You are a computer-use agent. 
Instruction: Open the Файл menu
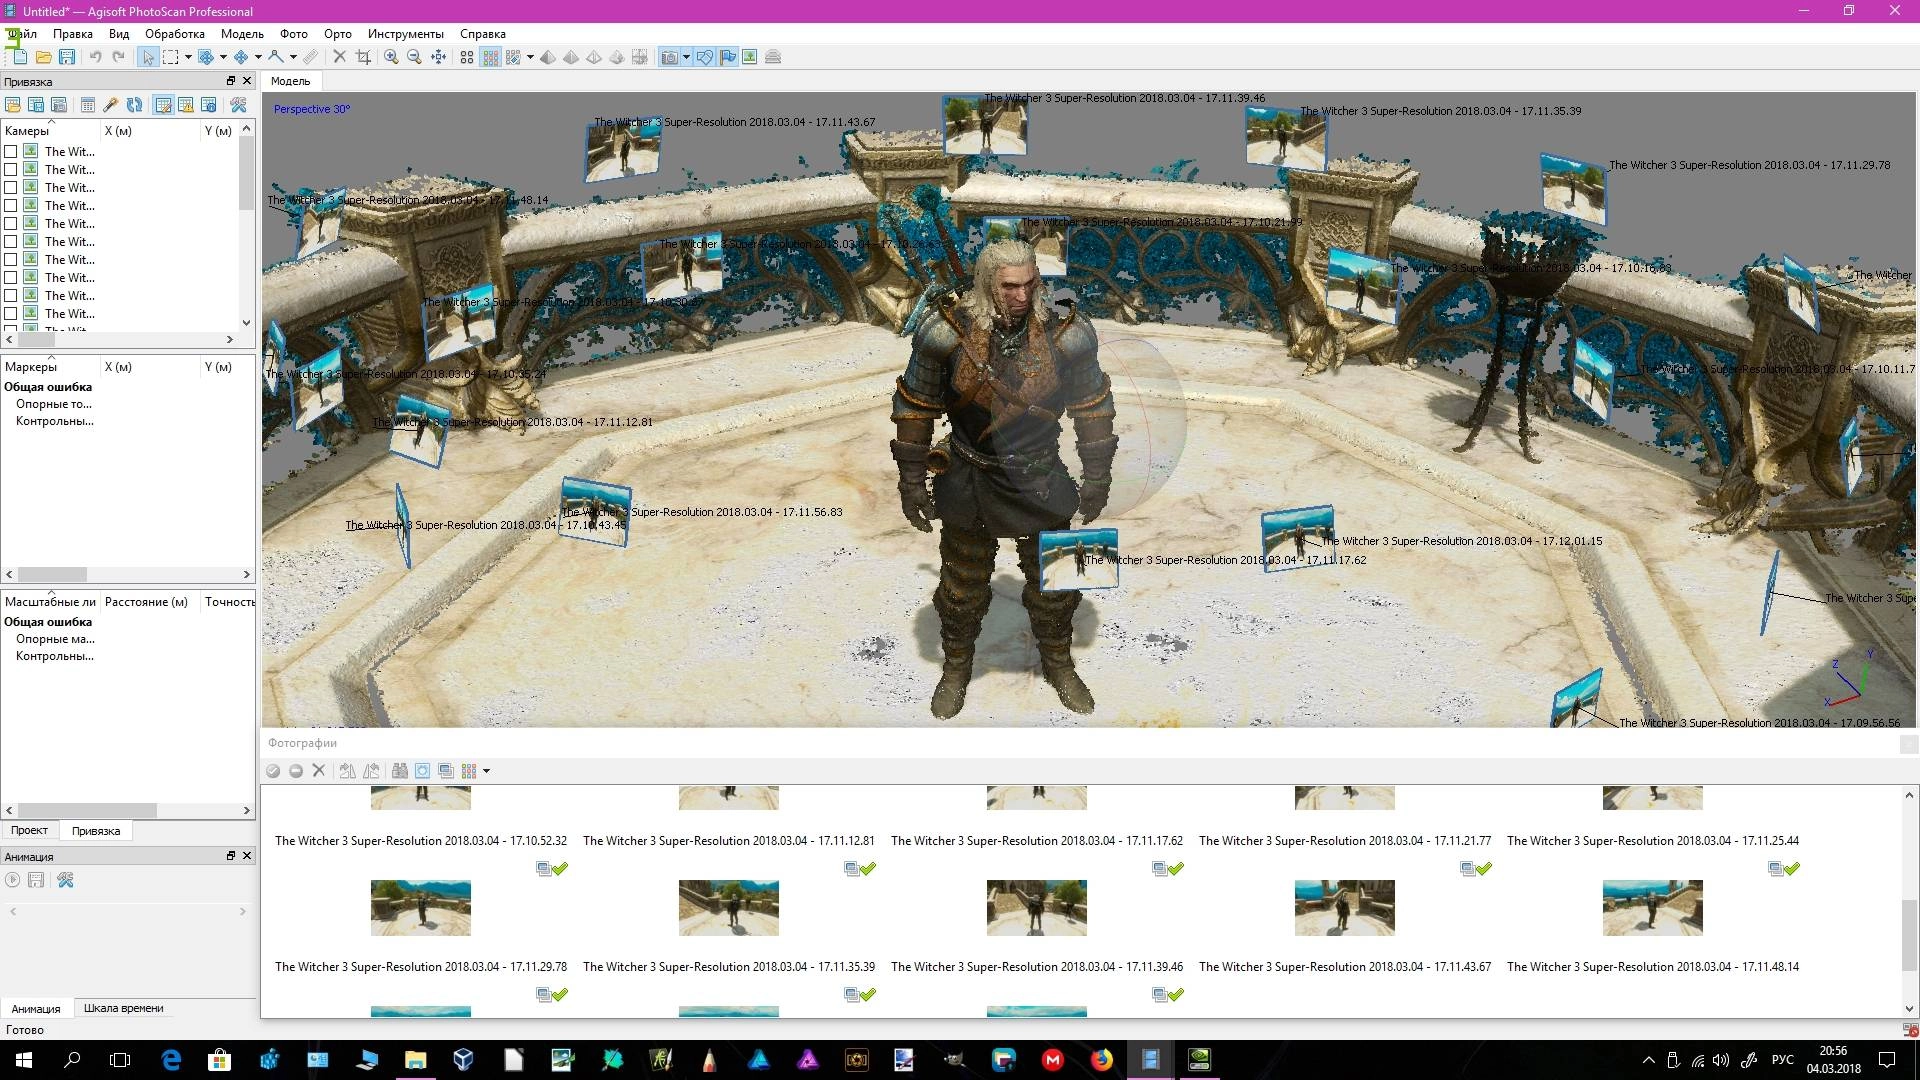click(22, 33)
